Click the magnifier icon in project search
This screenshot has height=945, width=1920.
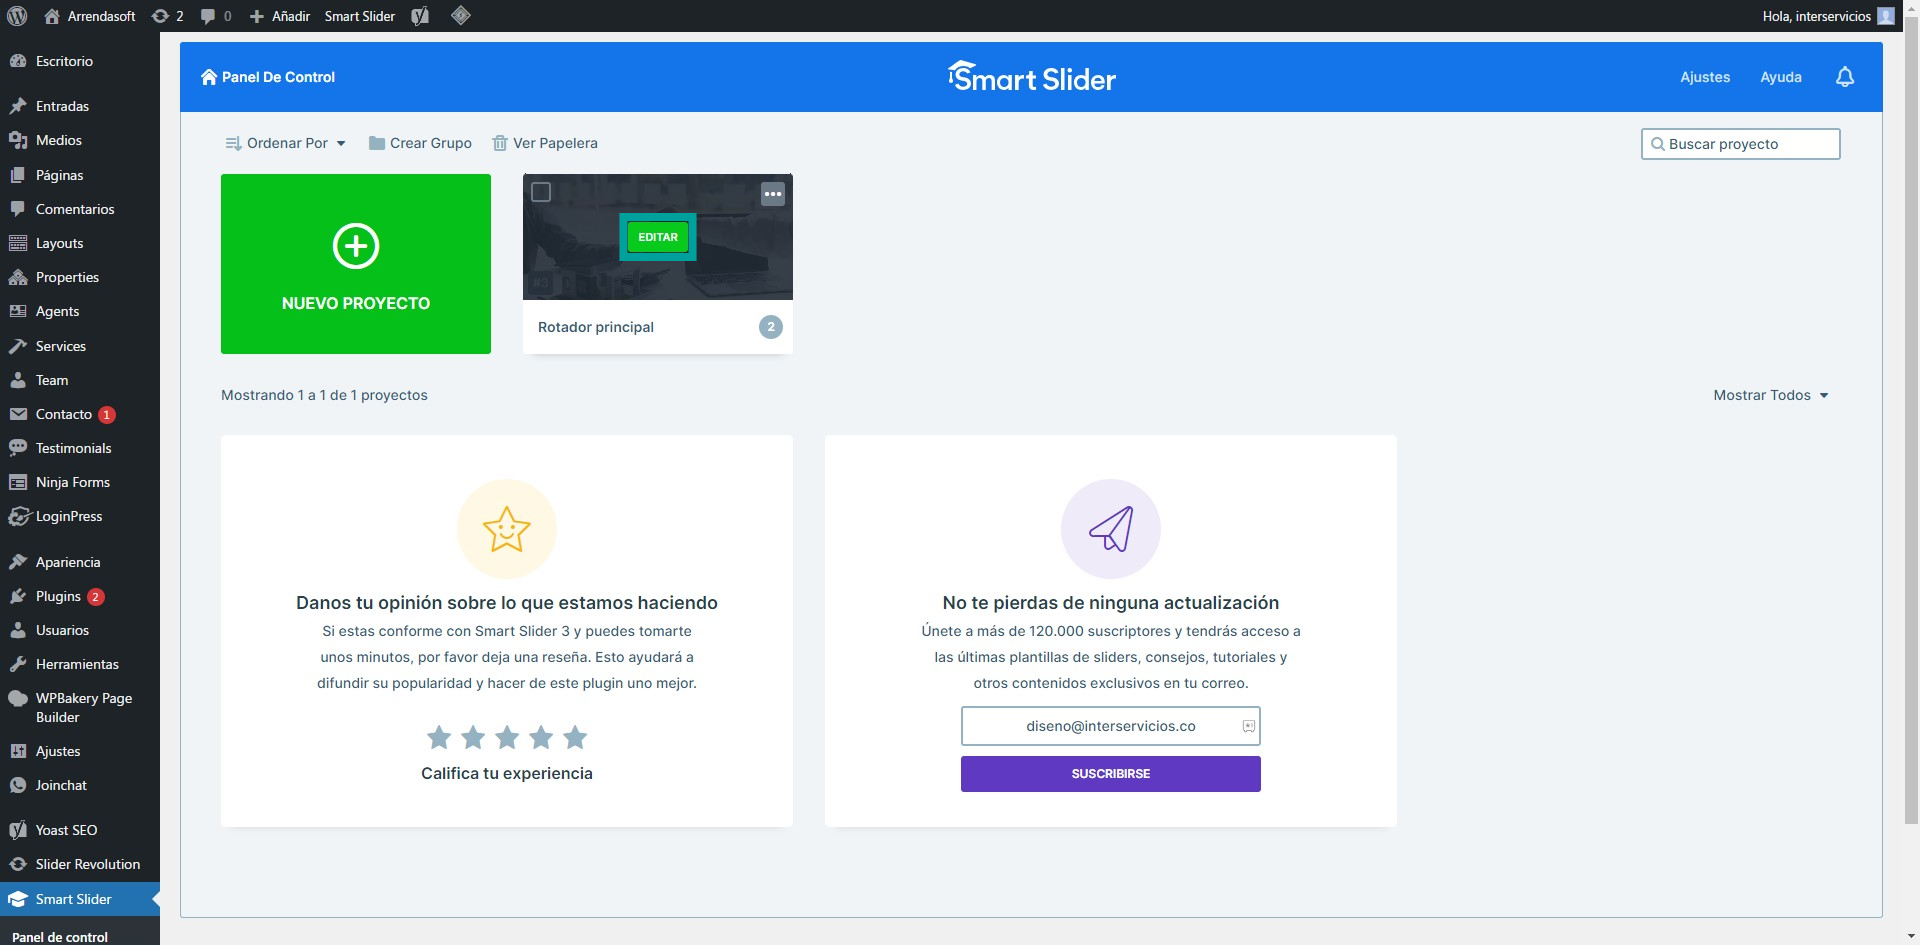[x=1658, y=144]
